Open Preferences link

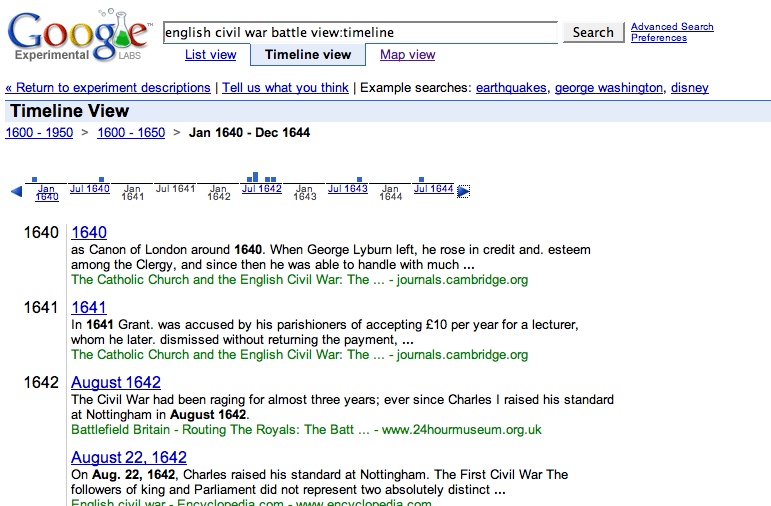pos(659,38)
